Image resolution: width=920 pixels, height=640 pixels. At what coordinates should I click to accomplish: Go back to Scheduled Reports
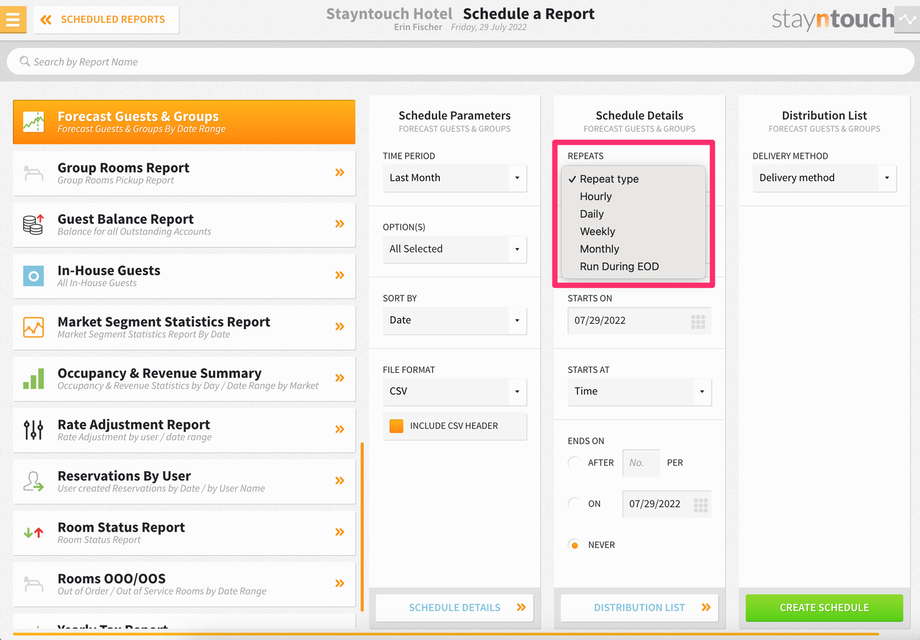(106, 20)
